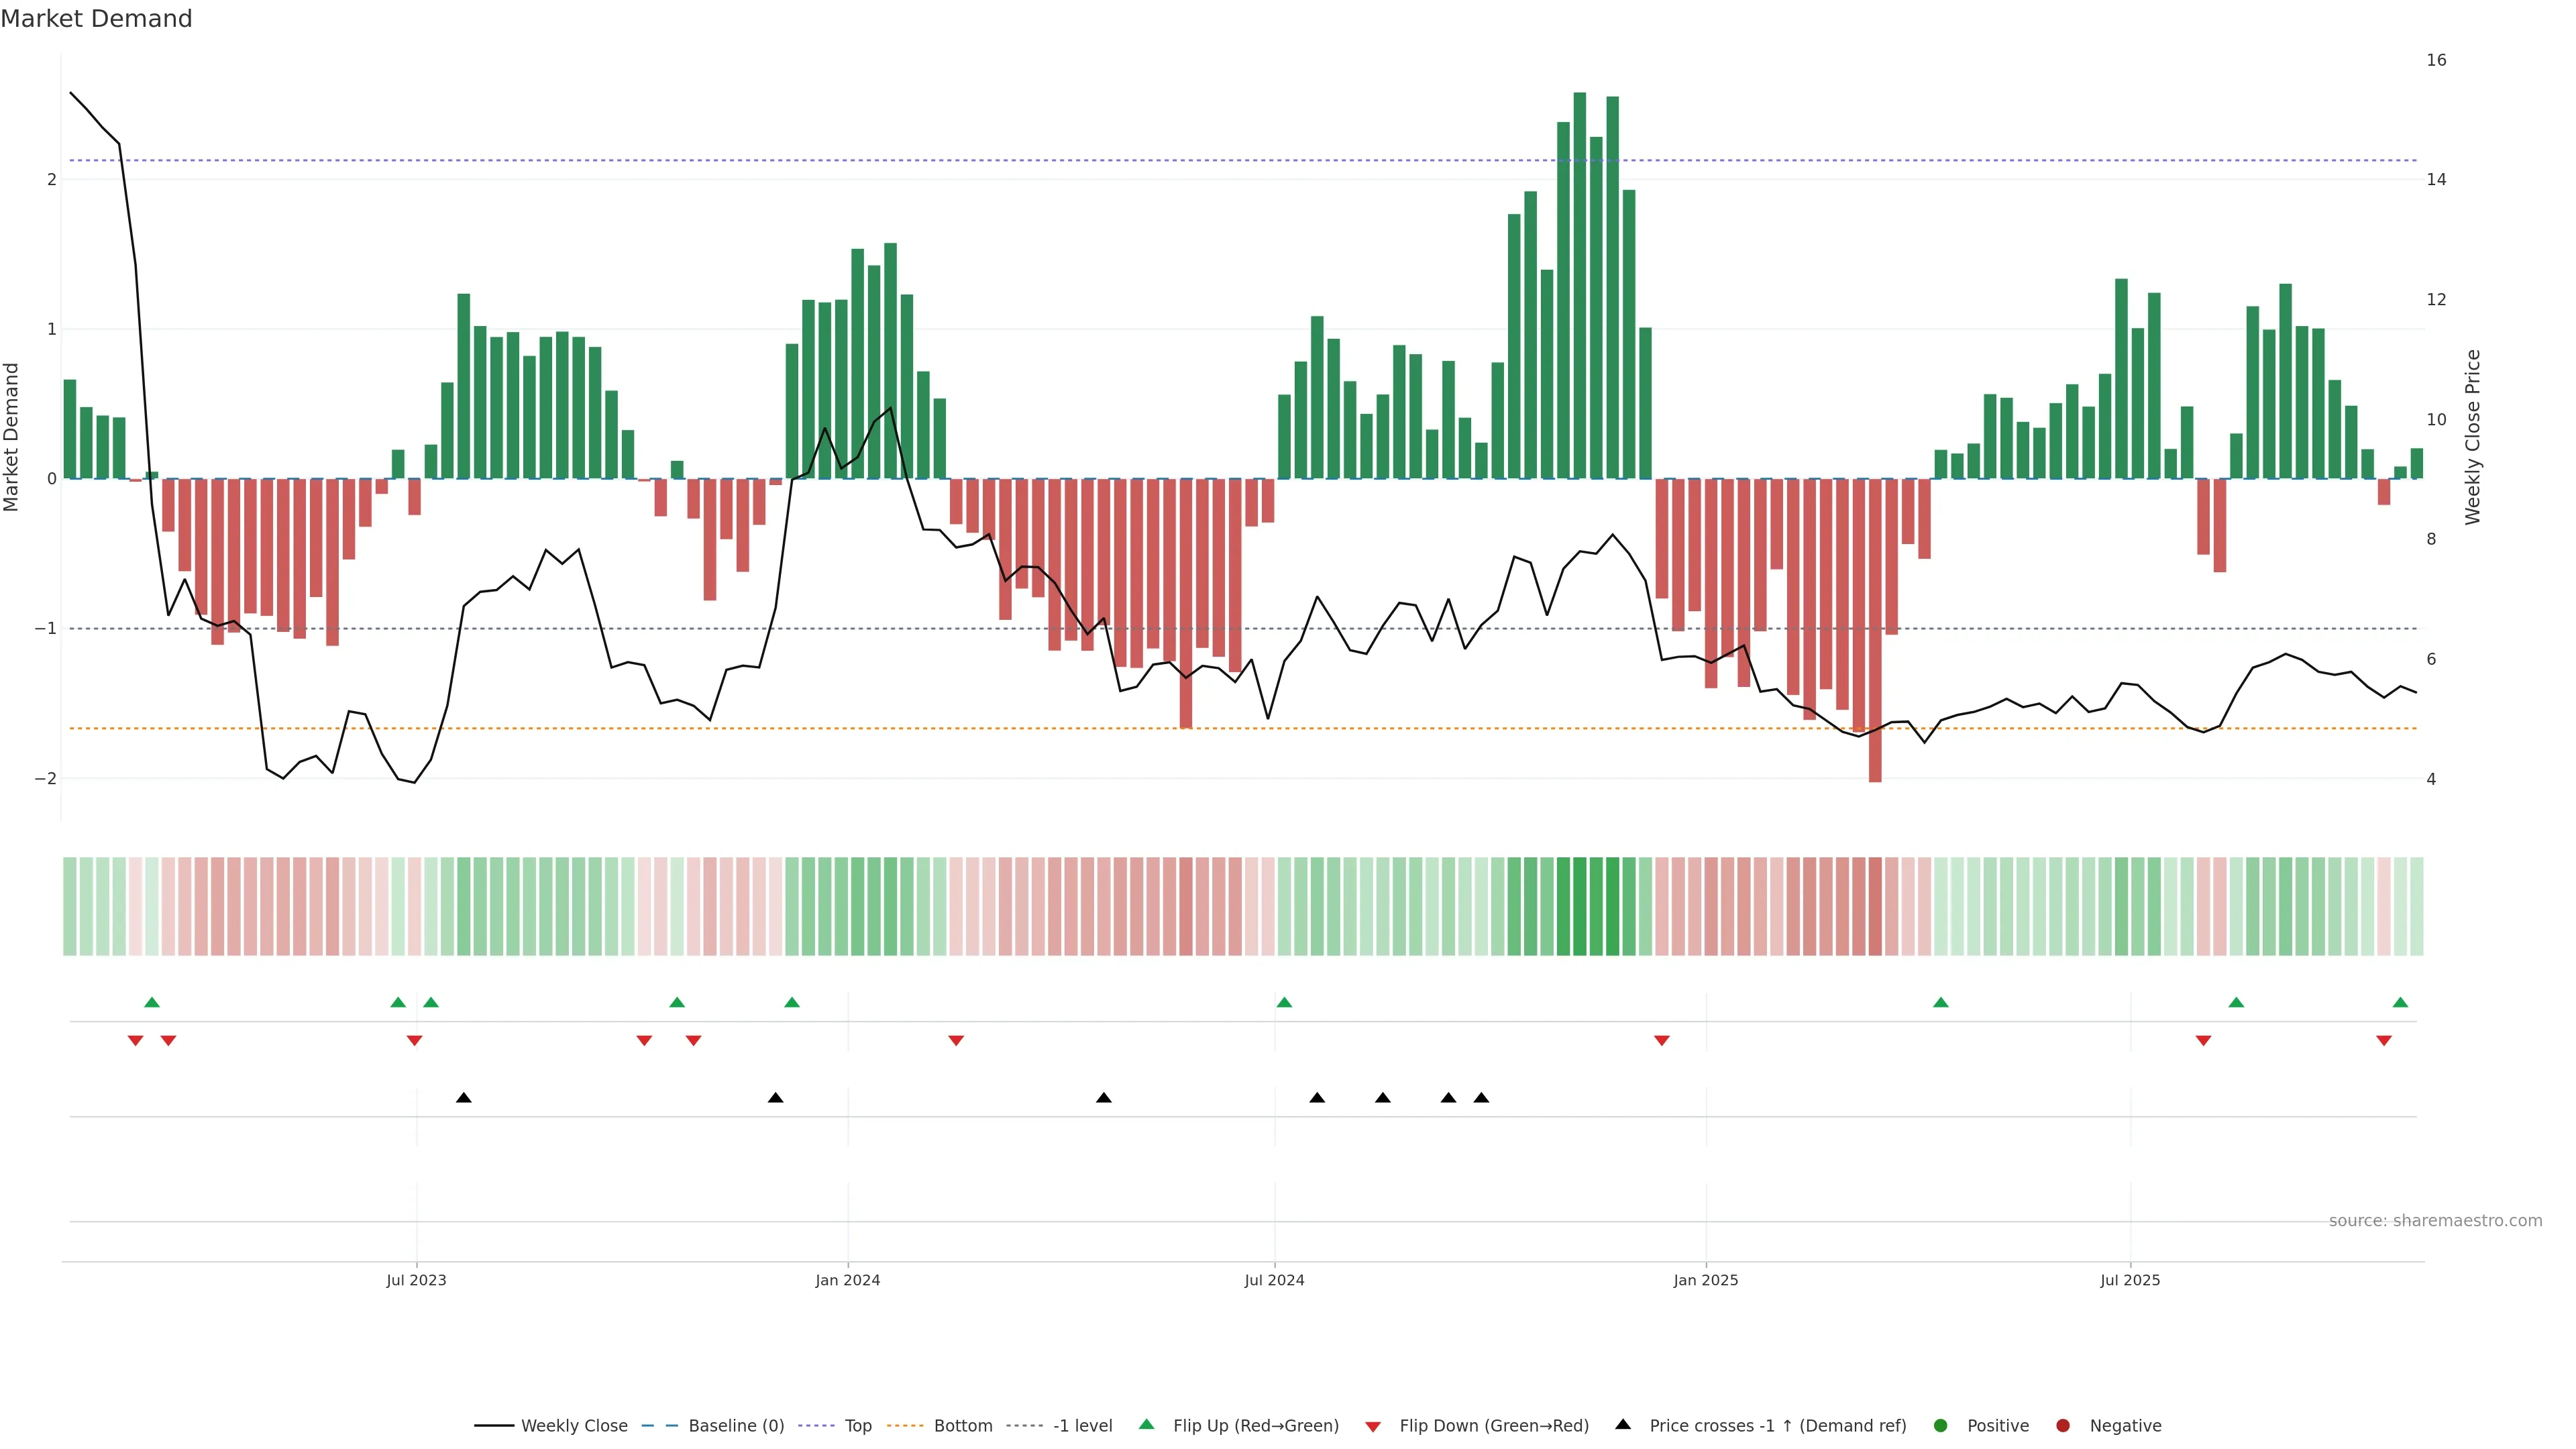Click black Price crosses -1 legend triangle
The height and width of the screenshot is (1449, 2576).
(x=1623, y=1424)
